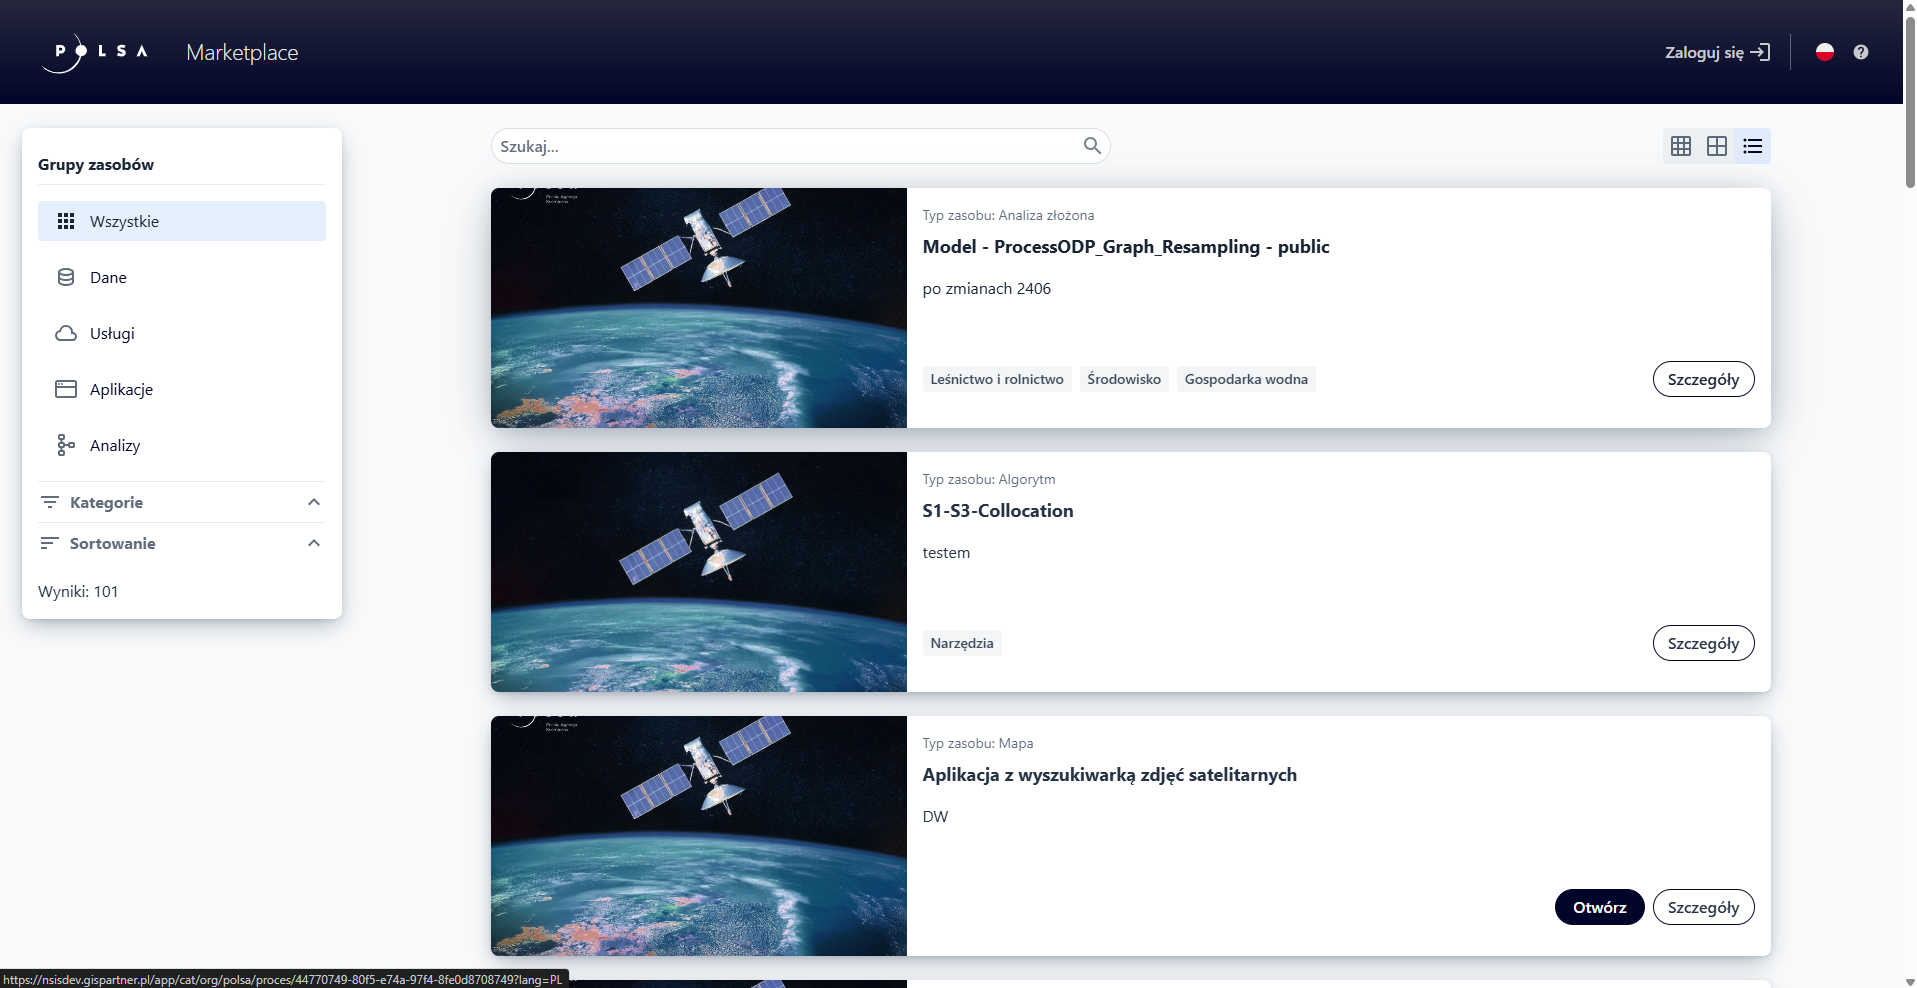
Task: Select the Dane resource group
Action: pos(182,277)
